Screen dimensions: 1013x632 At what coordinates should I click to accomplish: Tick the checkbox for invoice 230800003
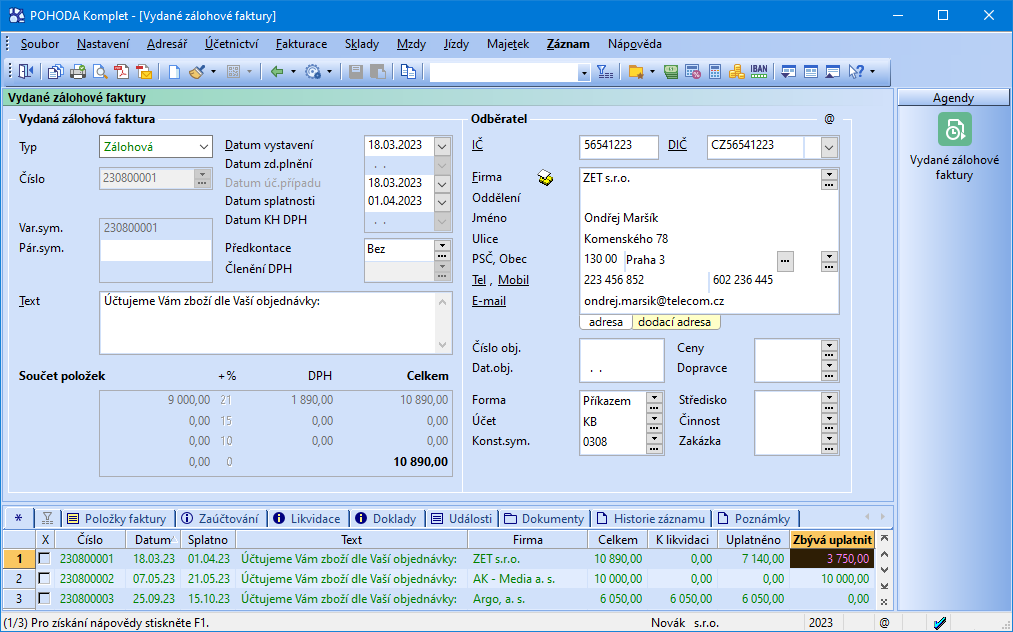pos(45,599)
